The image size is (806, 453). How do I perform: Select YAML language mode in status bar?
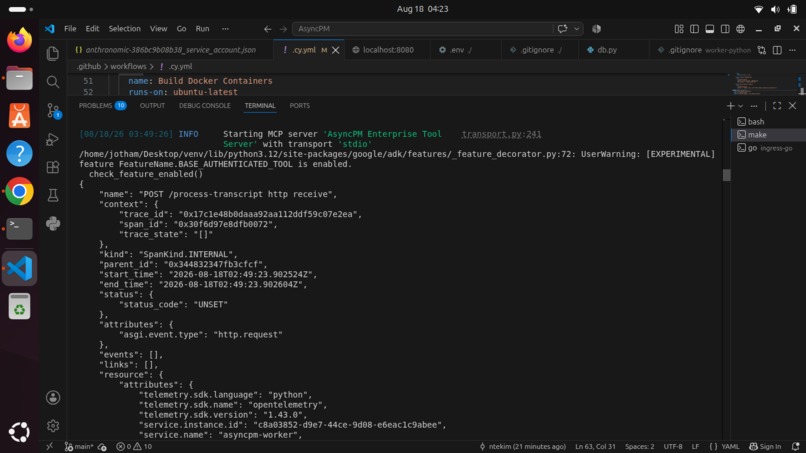tap(730, 446)
